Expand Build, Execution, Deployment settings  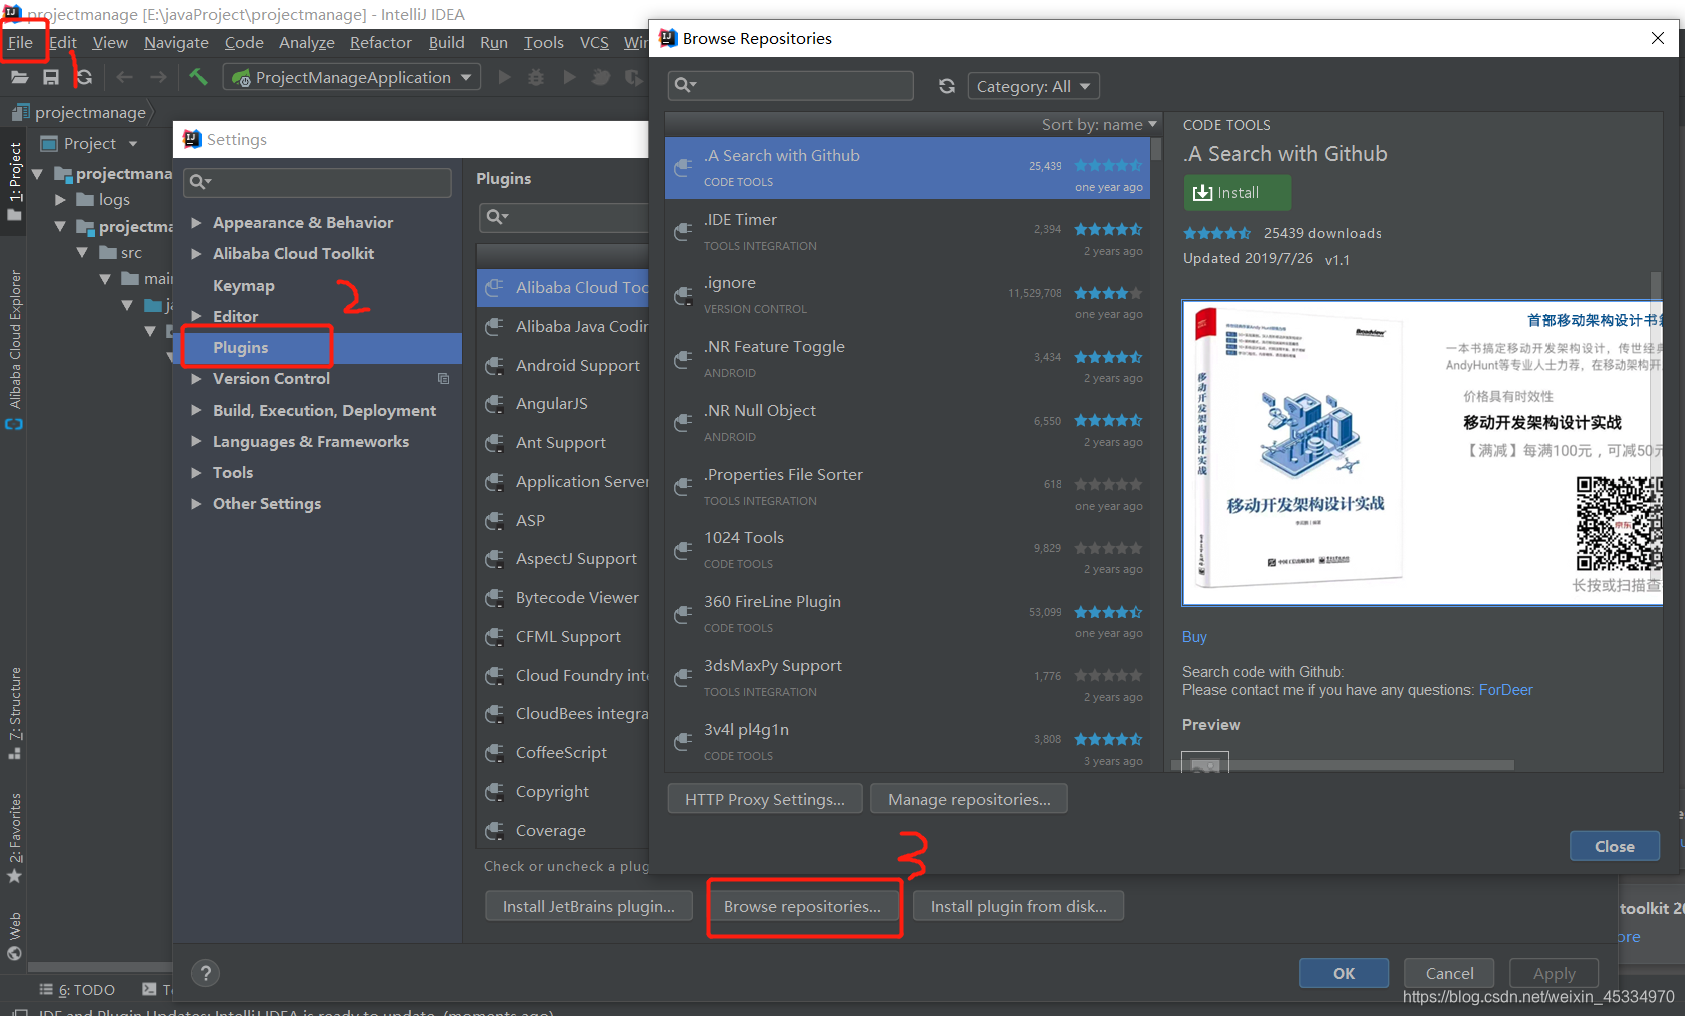point(197,410)
